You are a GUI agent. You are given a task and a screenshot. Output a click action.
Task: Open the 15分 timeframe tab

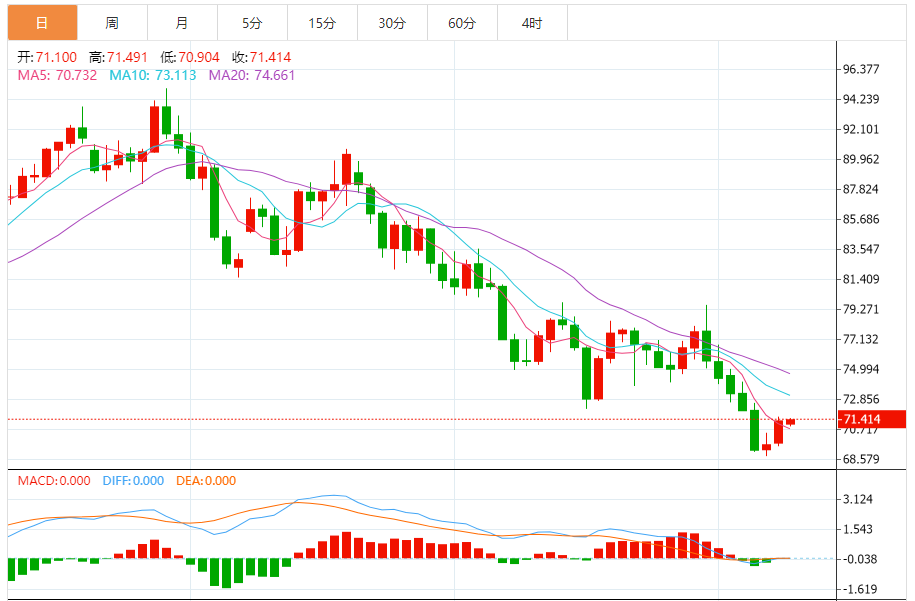pos(322,23)
